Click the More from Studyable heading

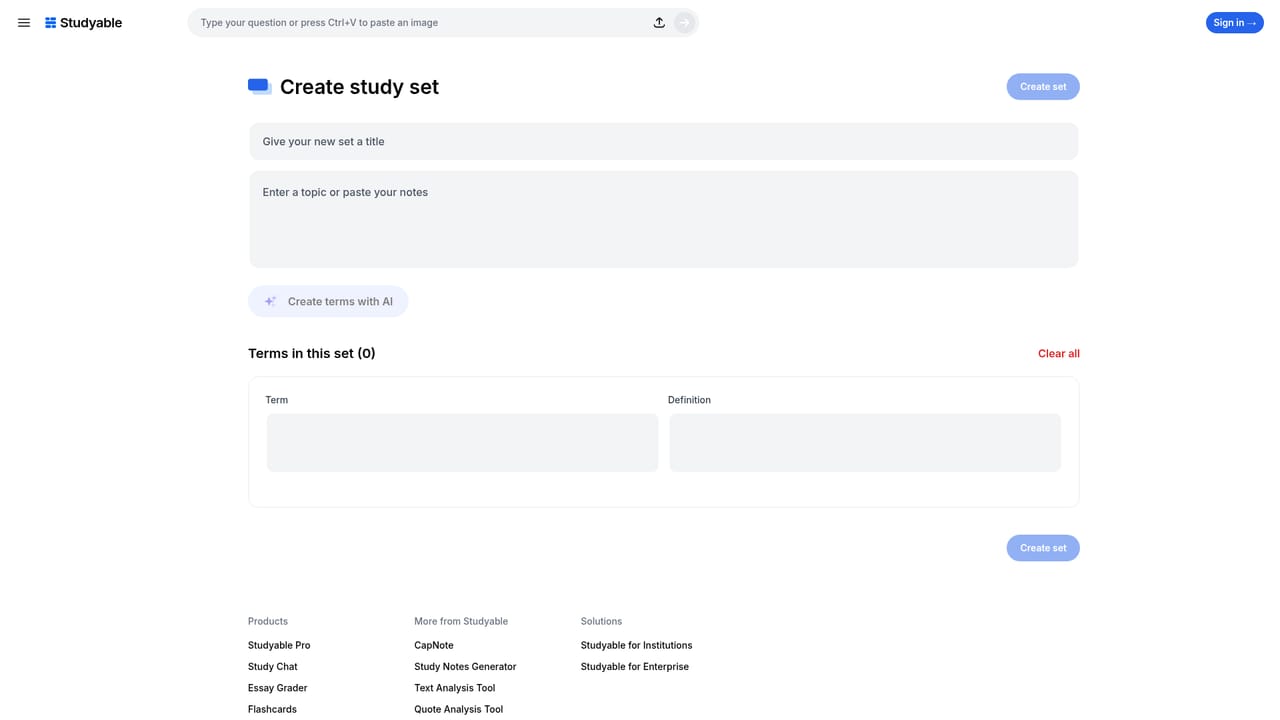pyautogui.click(x=461, y=622)
